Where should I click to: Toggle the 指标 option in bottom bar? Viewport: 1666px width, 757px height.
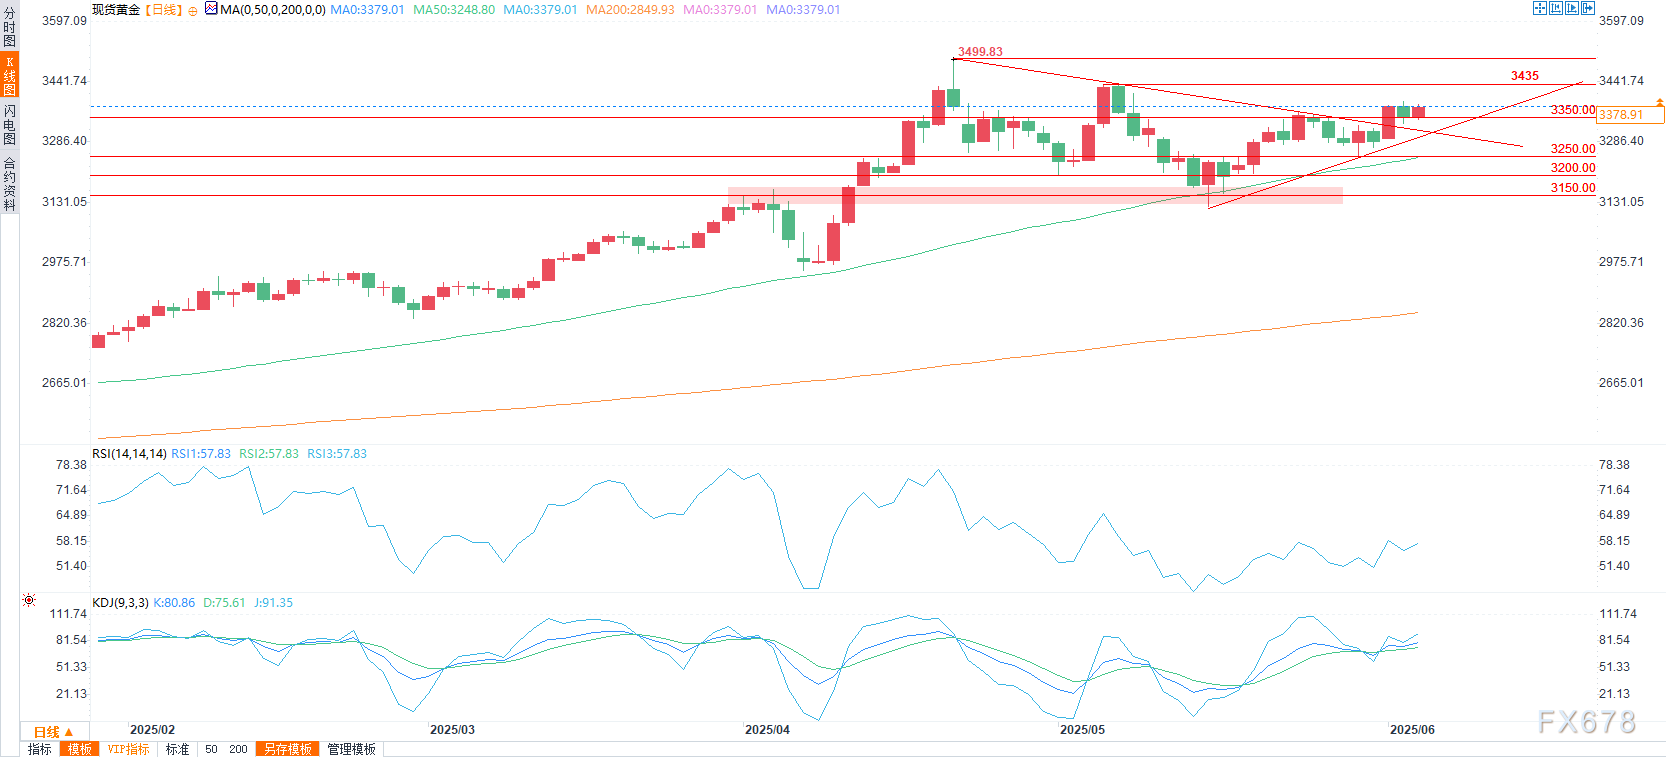[40, 749]
